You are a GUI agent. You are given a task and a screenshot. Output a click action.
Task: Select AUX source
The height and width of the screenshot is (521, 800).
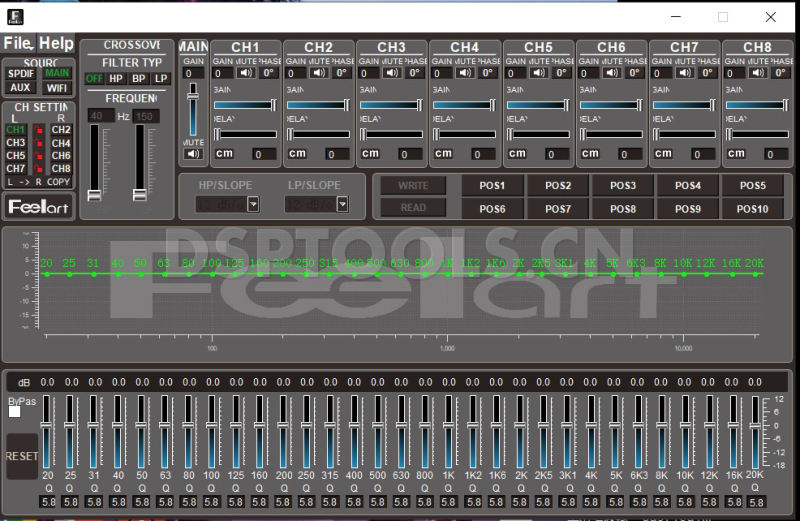tap(20, 87)
